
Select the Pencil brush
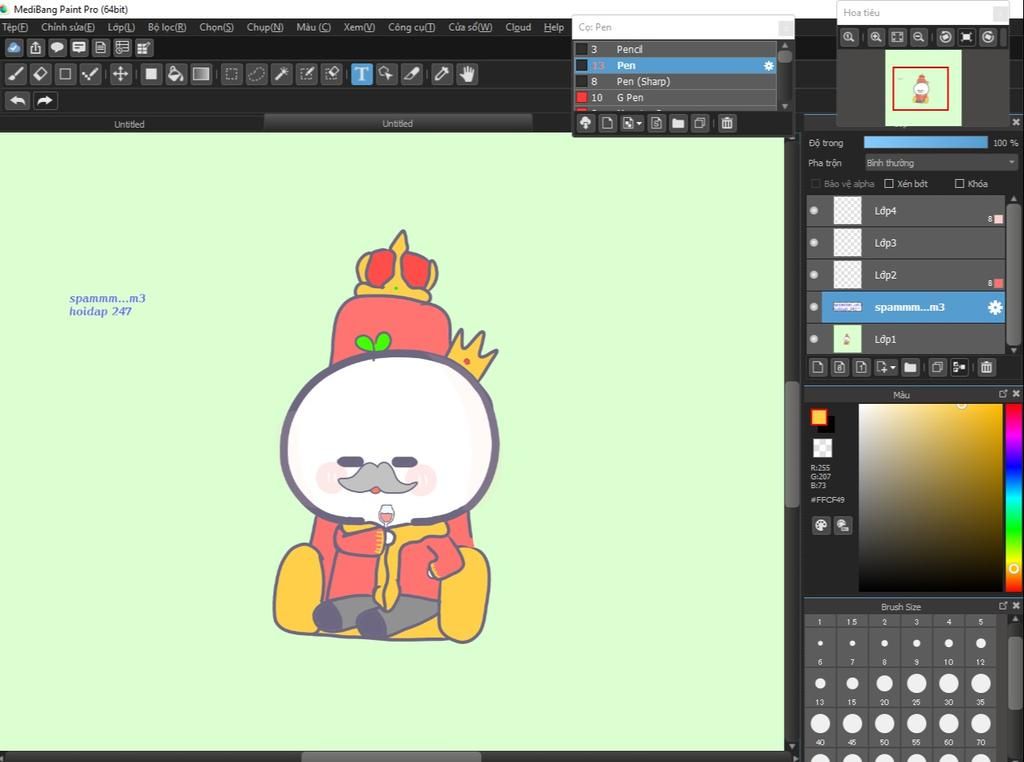pyautogui.click(x=675, y=49)
